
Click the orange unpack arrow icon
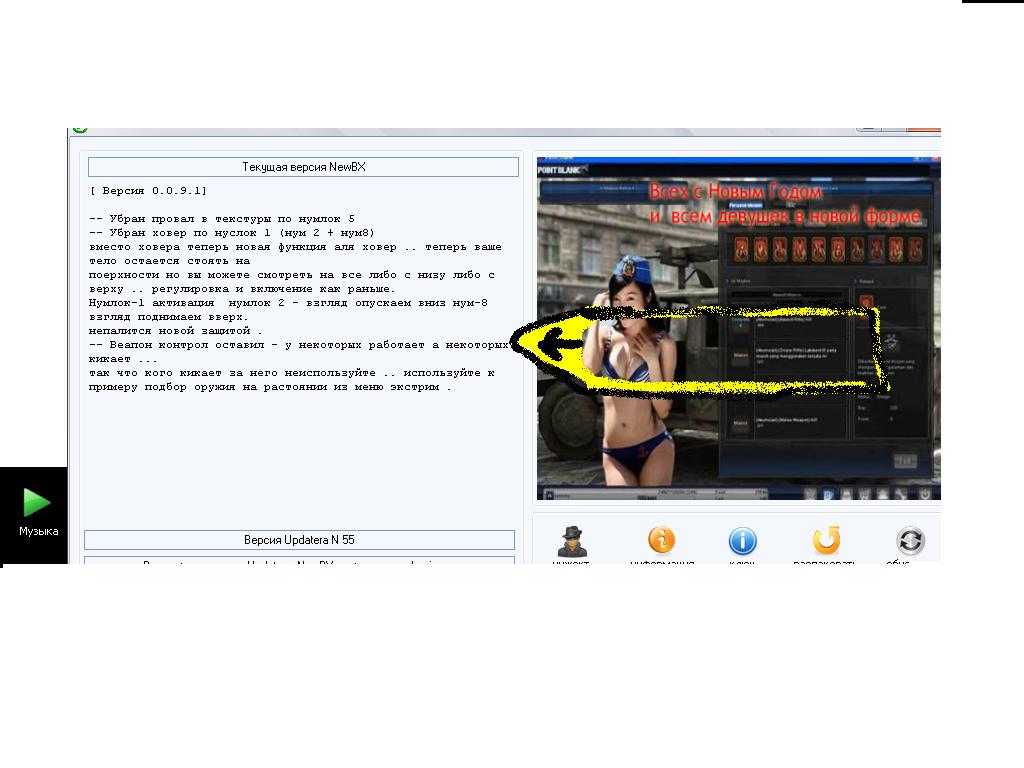point(826,541)
